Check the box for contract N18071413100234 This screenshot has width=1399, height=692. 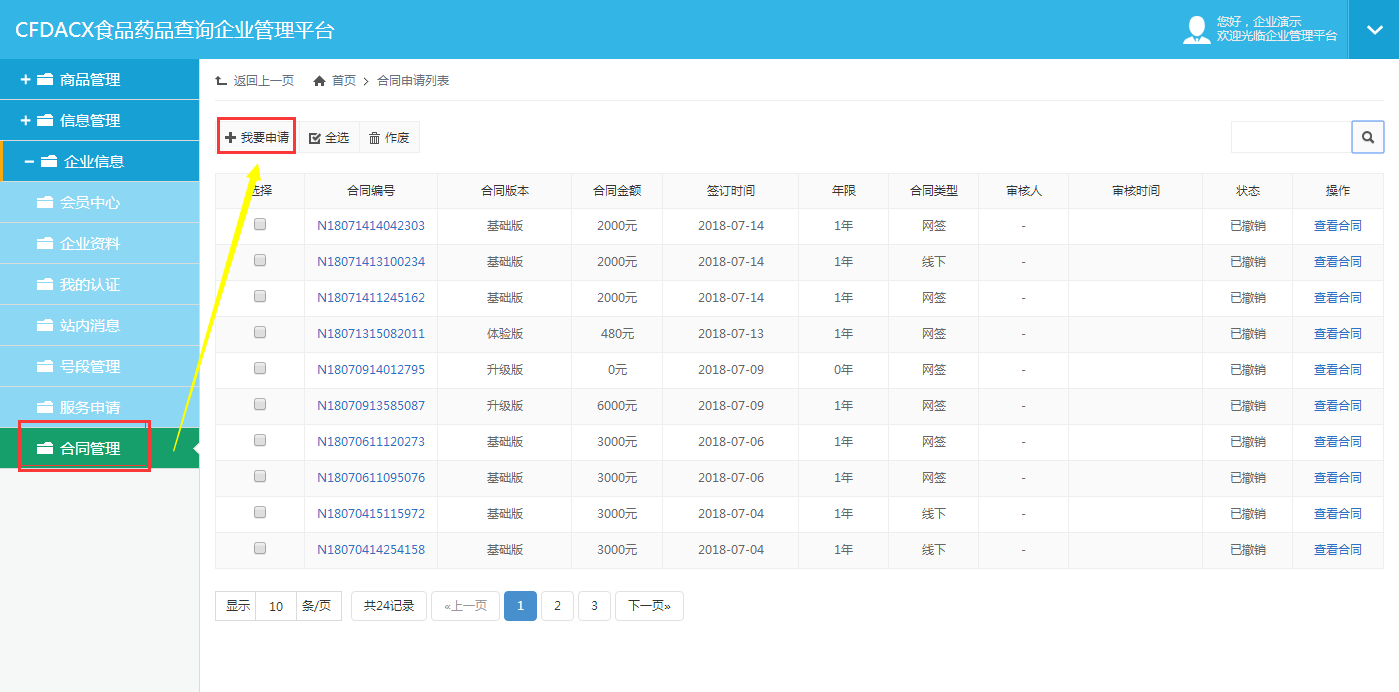tap(260, 260)
